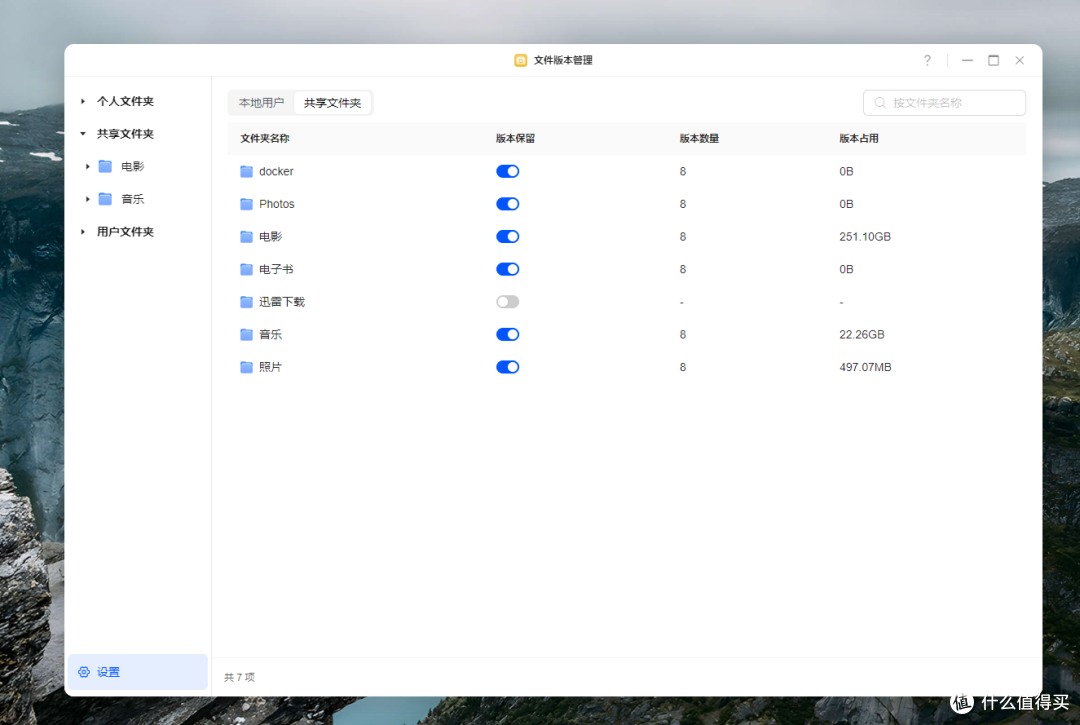Turn off version retention for 电影
This screenshot has width=1080, height=725.
(508, 237)
